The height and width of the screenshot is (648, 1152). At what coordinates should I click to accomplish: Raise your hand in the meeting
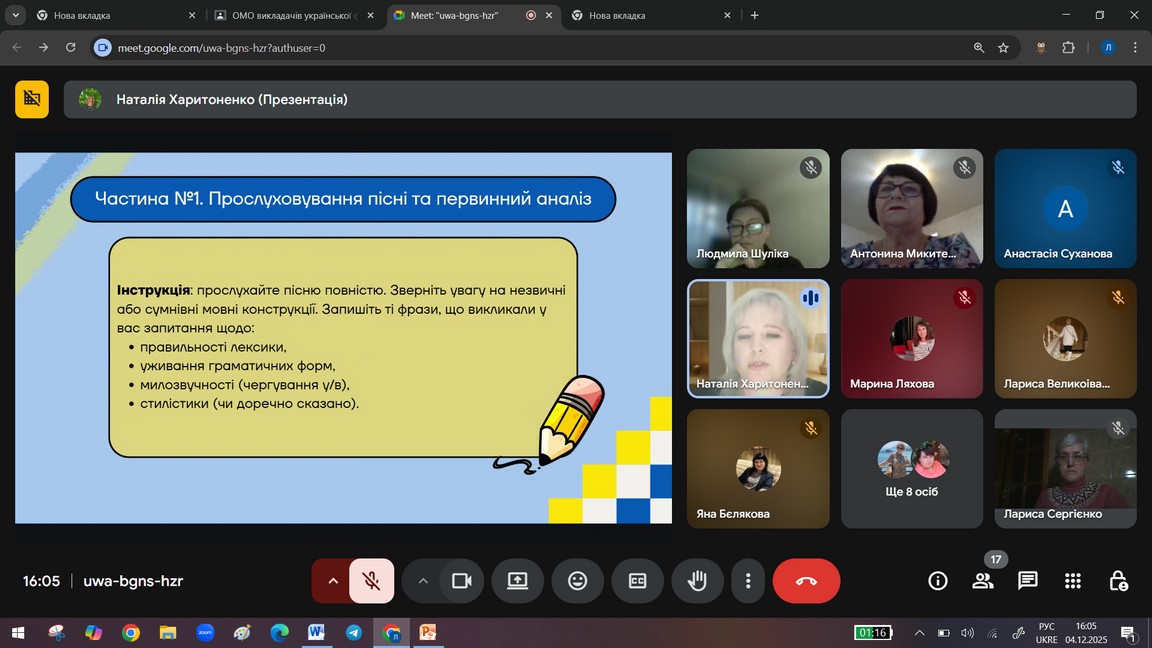(697, 581)
